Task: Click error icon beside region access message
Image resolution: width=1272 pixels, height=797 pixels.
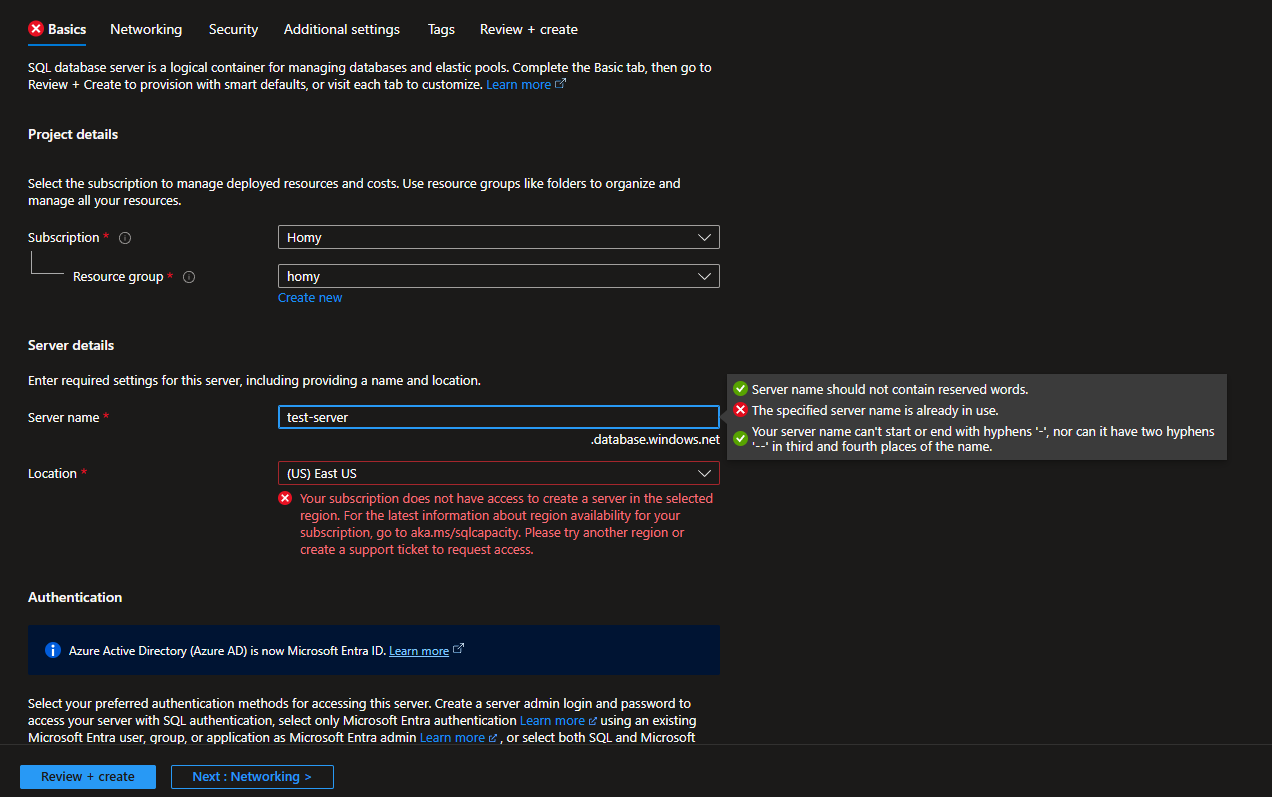Action: [285, 497]
